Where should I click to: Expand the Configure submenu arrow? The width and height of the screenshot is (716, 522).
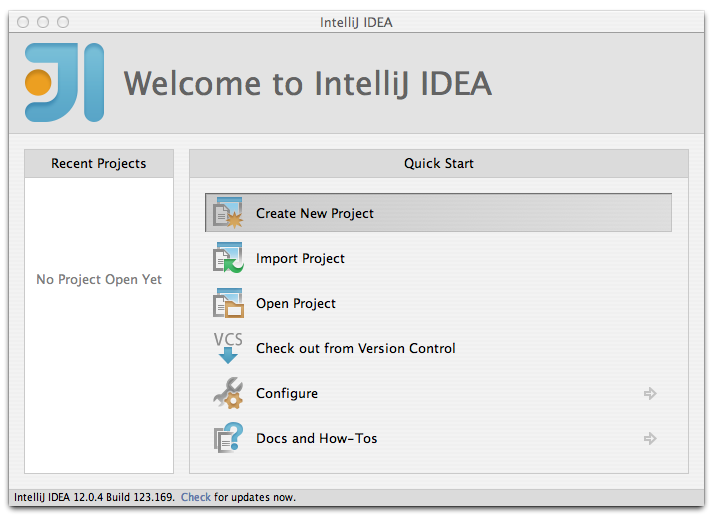coord(650,393)
